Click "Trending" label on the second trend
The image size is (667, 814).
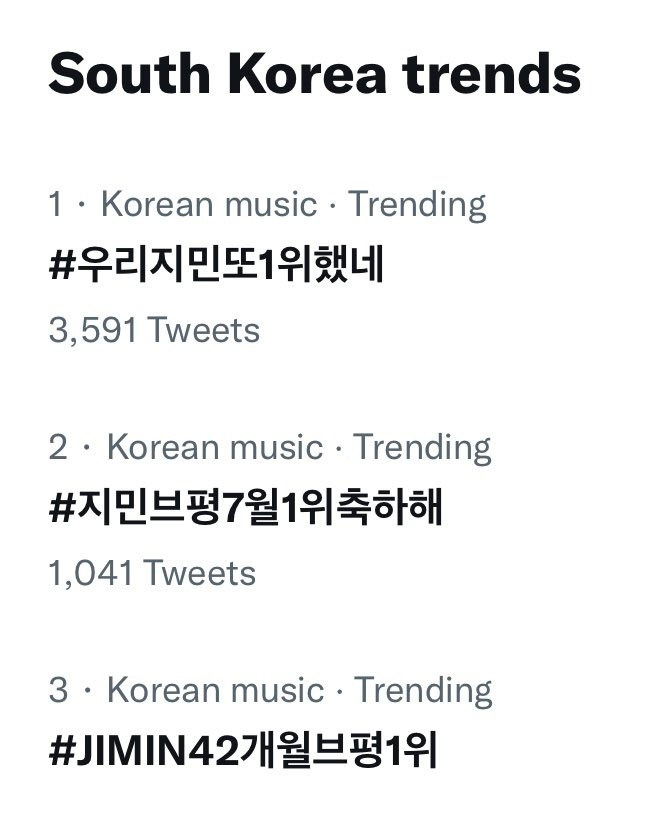pos(422,447)
